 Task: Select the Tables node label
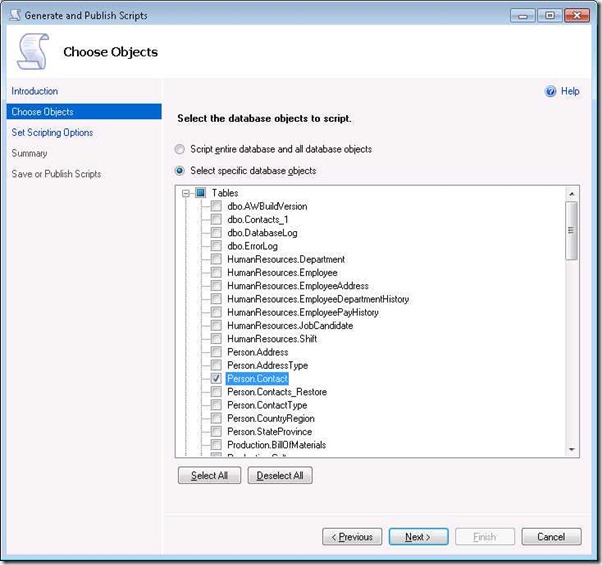pos(225,193)
